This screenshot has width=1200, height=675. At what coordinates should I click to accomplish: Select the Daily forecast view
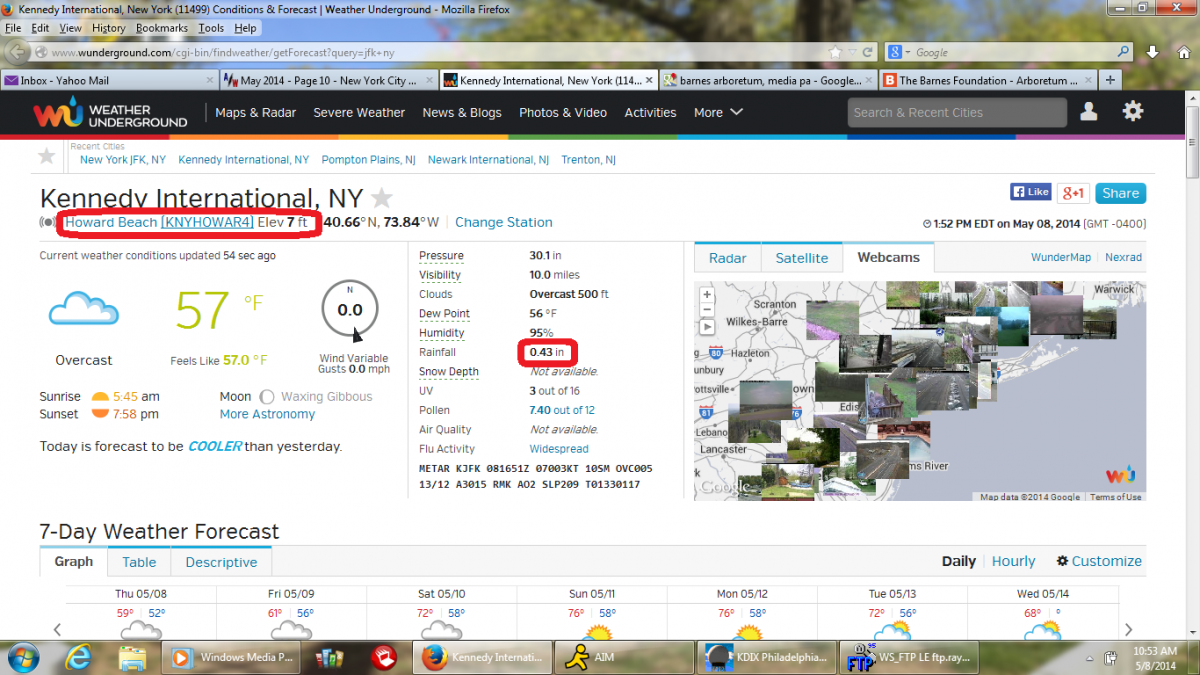coord(958,562)
